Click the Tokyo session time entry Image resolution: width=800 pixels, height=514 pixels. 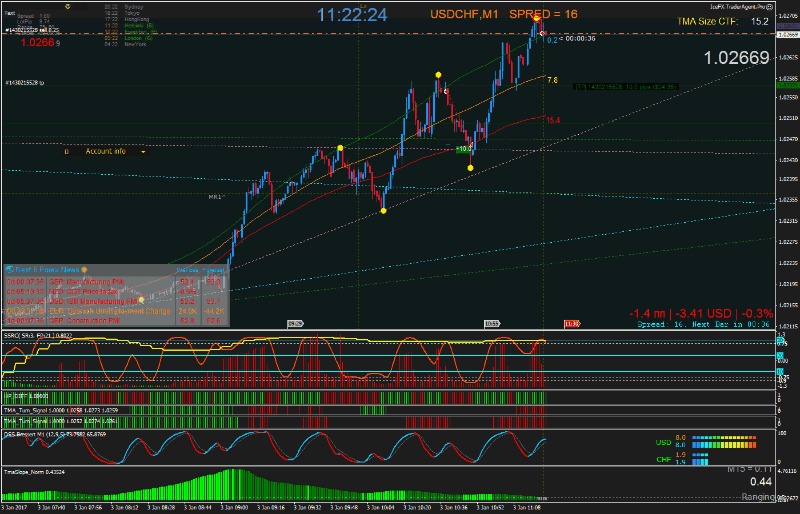(x=122, y=13)
